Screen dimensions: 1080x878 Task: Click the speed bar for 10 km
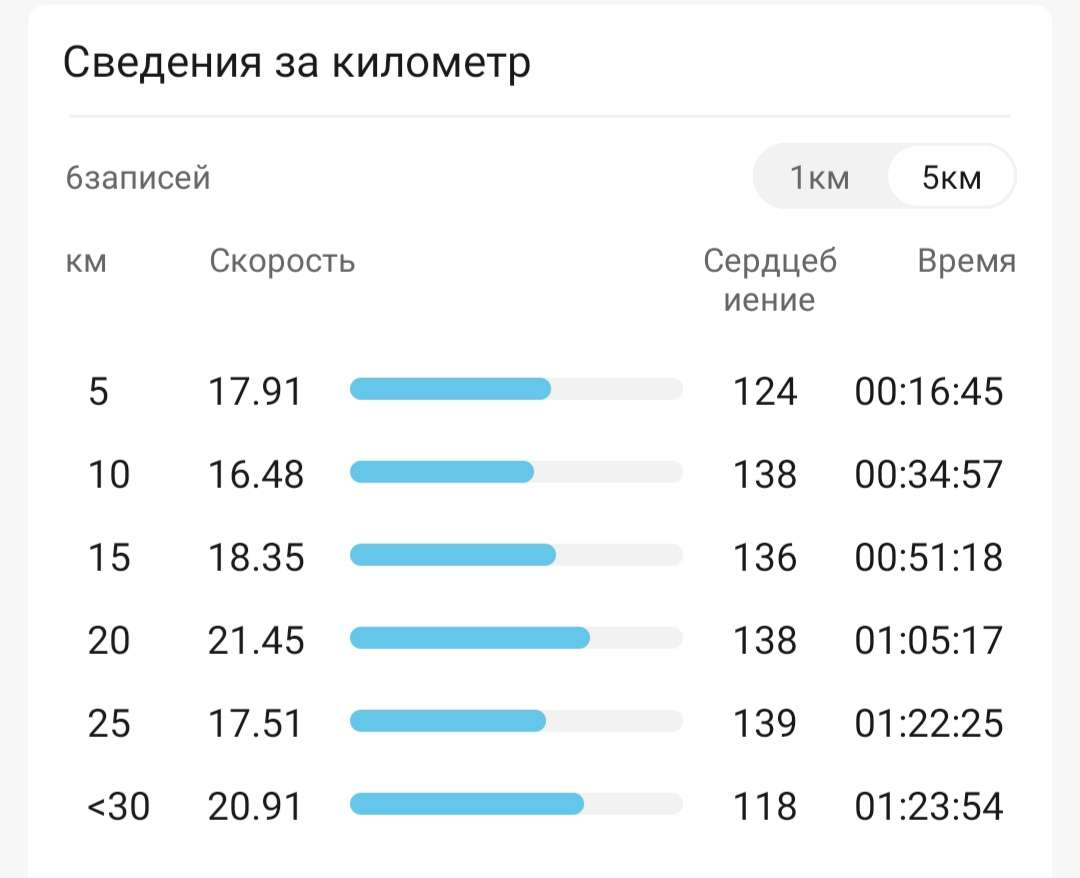(516, 472)
